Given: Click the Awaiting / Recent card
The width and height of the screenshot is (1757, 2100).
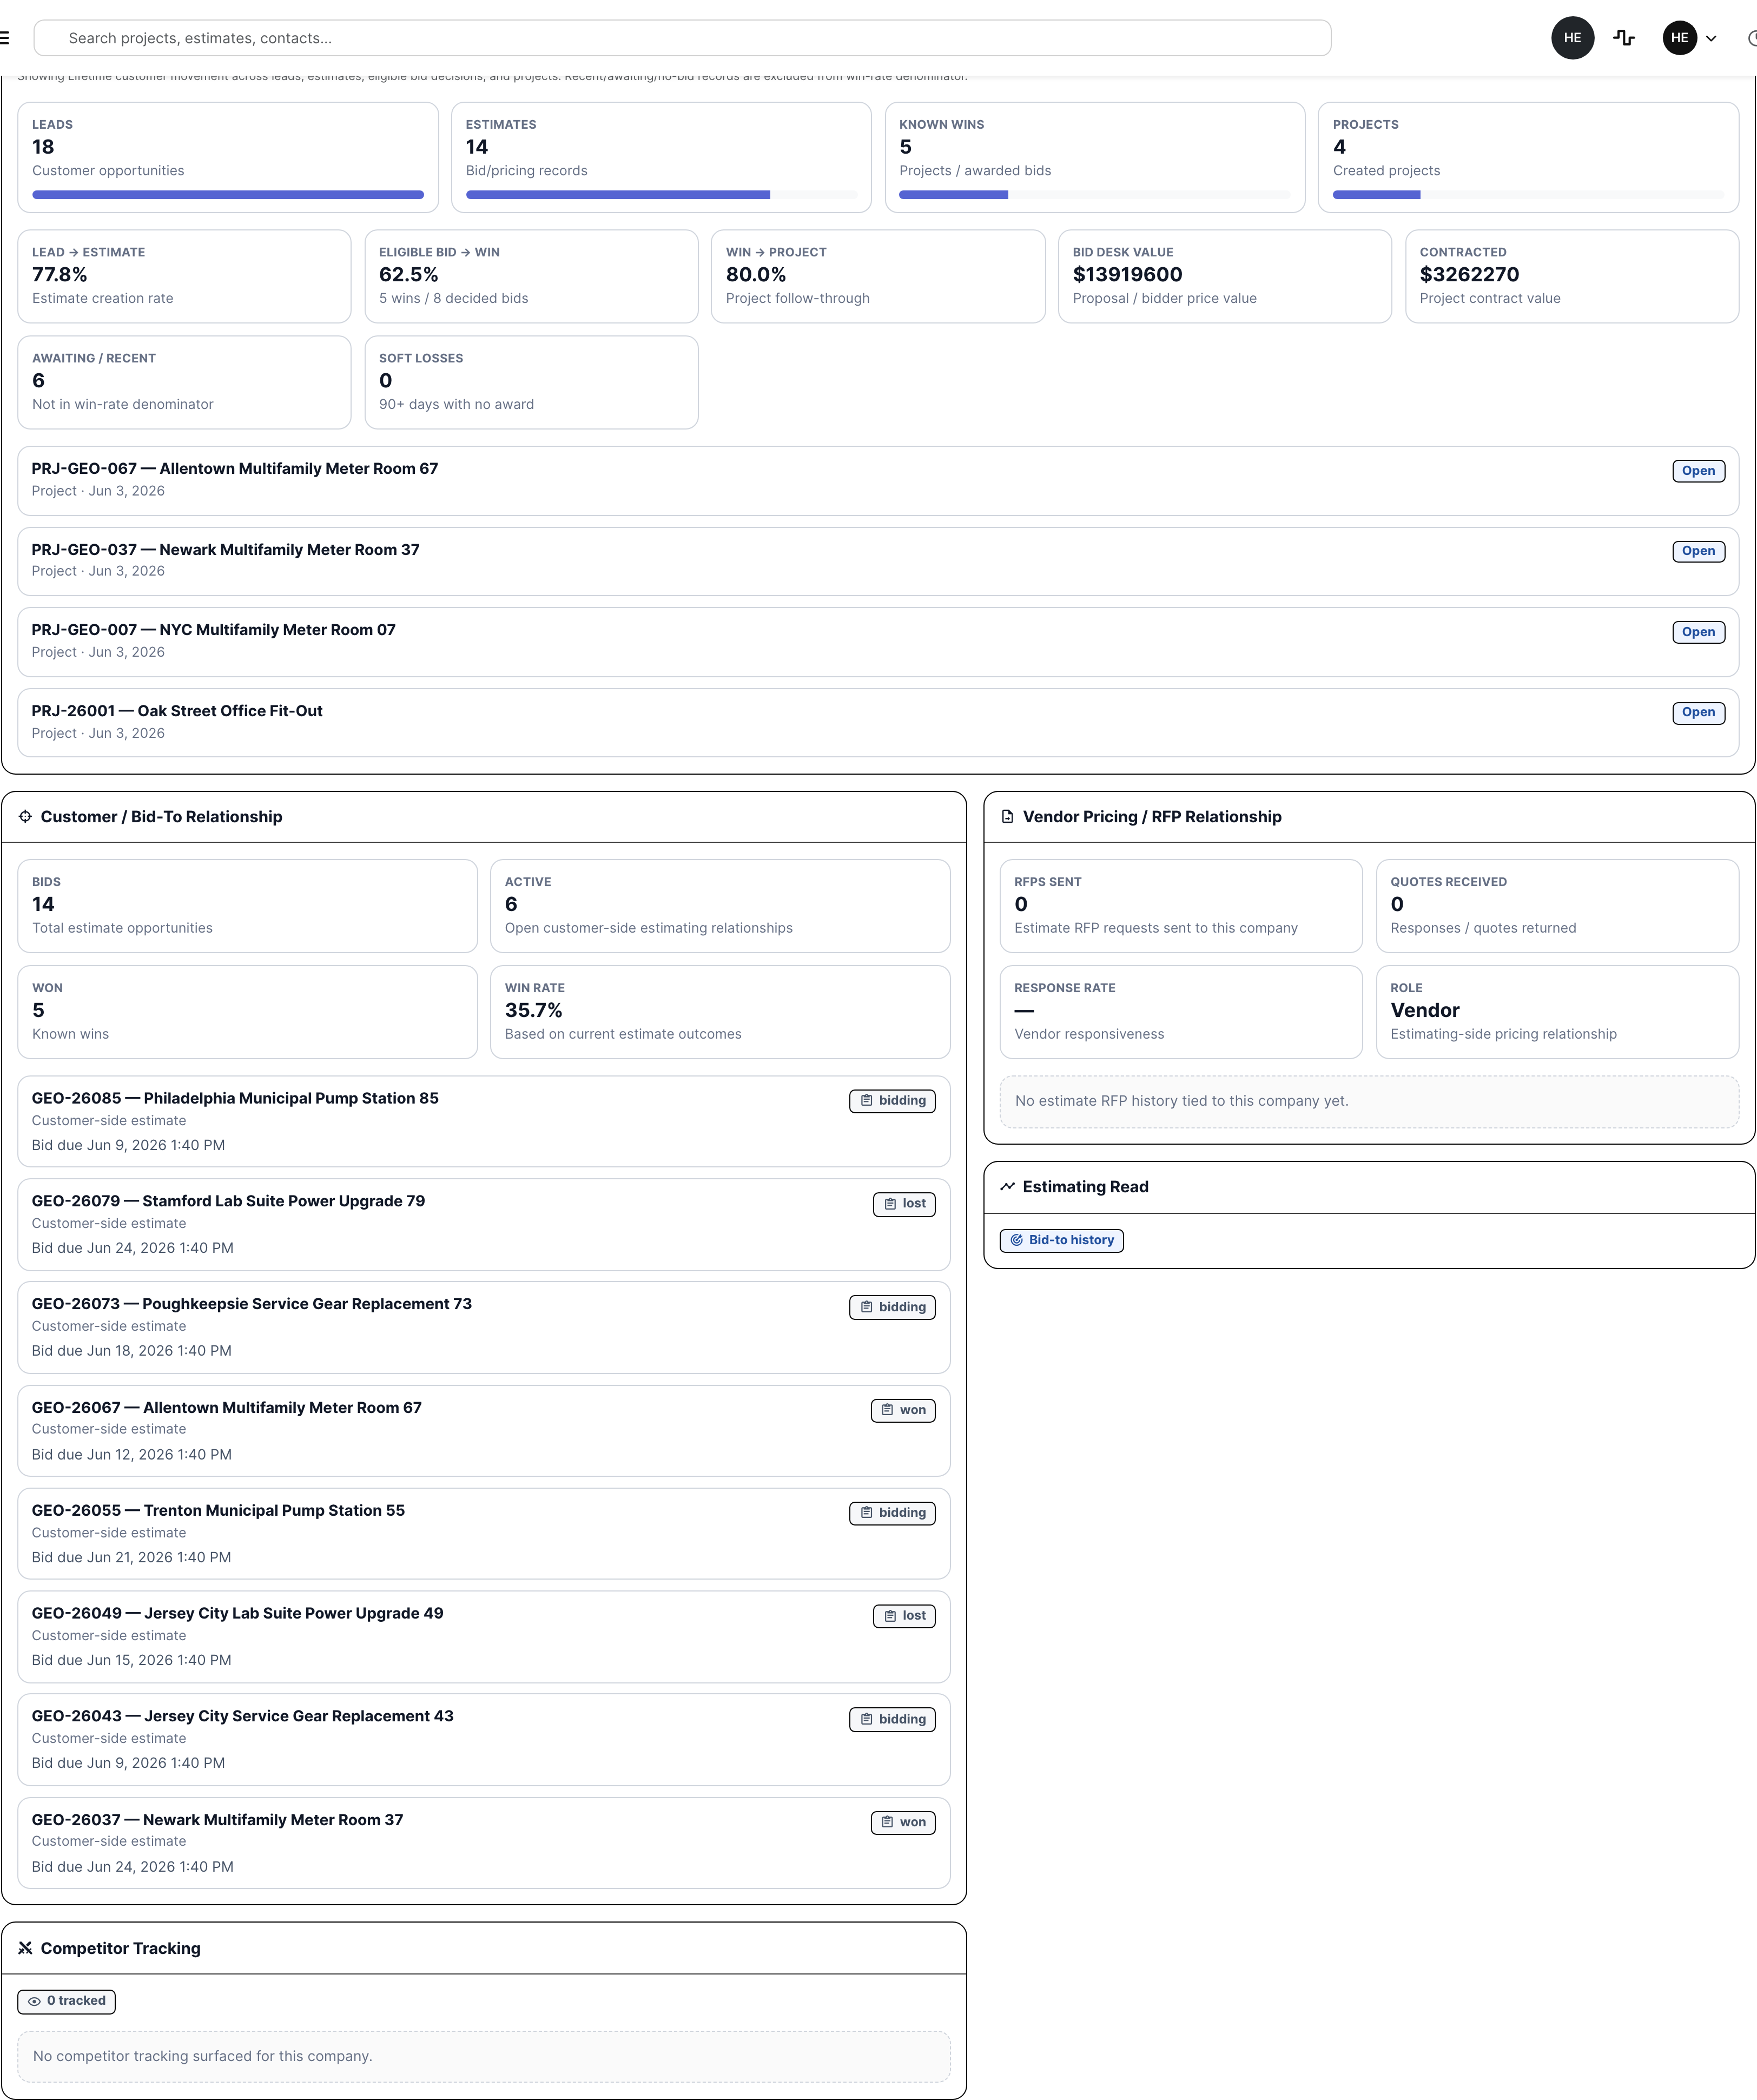Looking at the screenshot, I should (184, 382).
